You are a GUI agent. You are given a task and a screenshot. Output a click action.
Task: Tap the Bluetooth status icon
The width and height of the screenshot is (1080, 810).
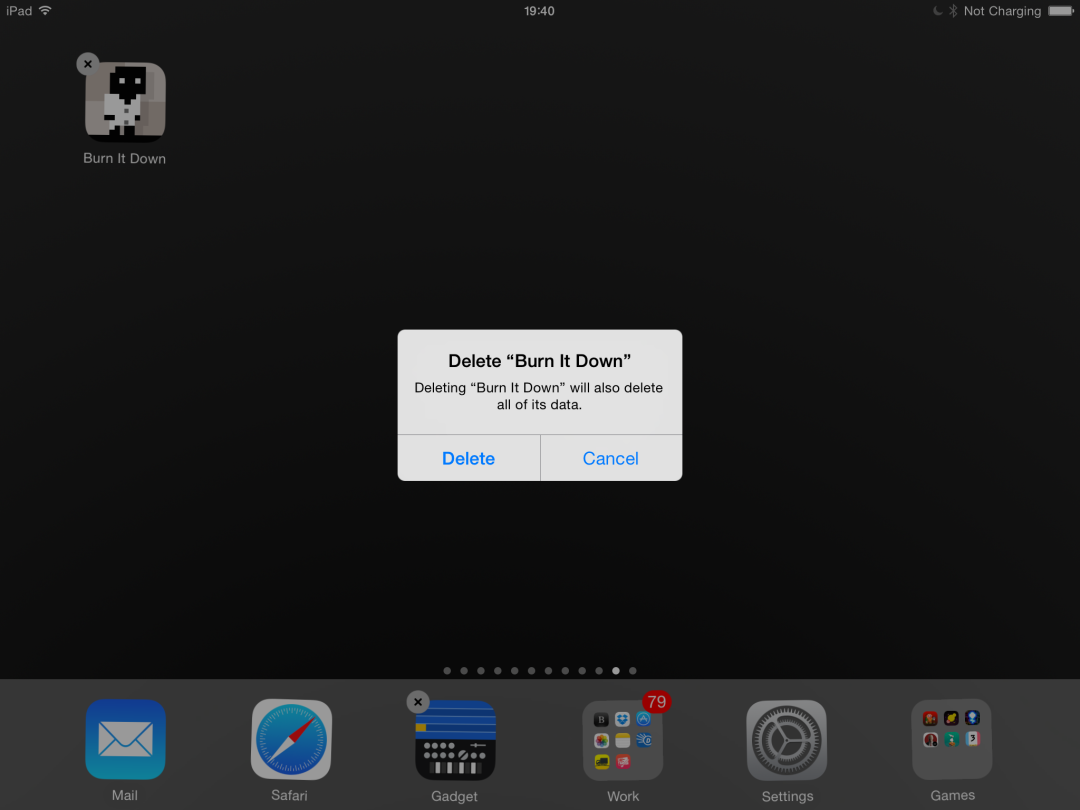click(x=953, y=10)
